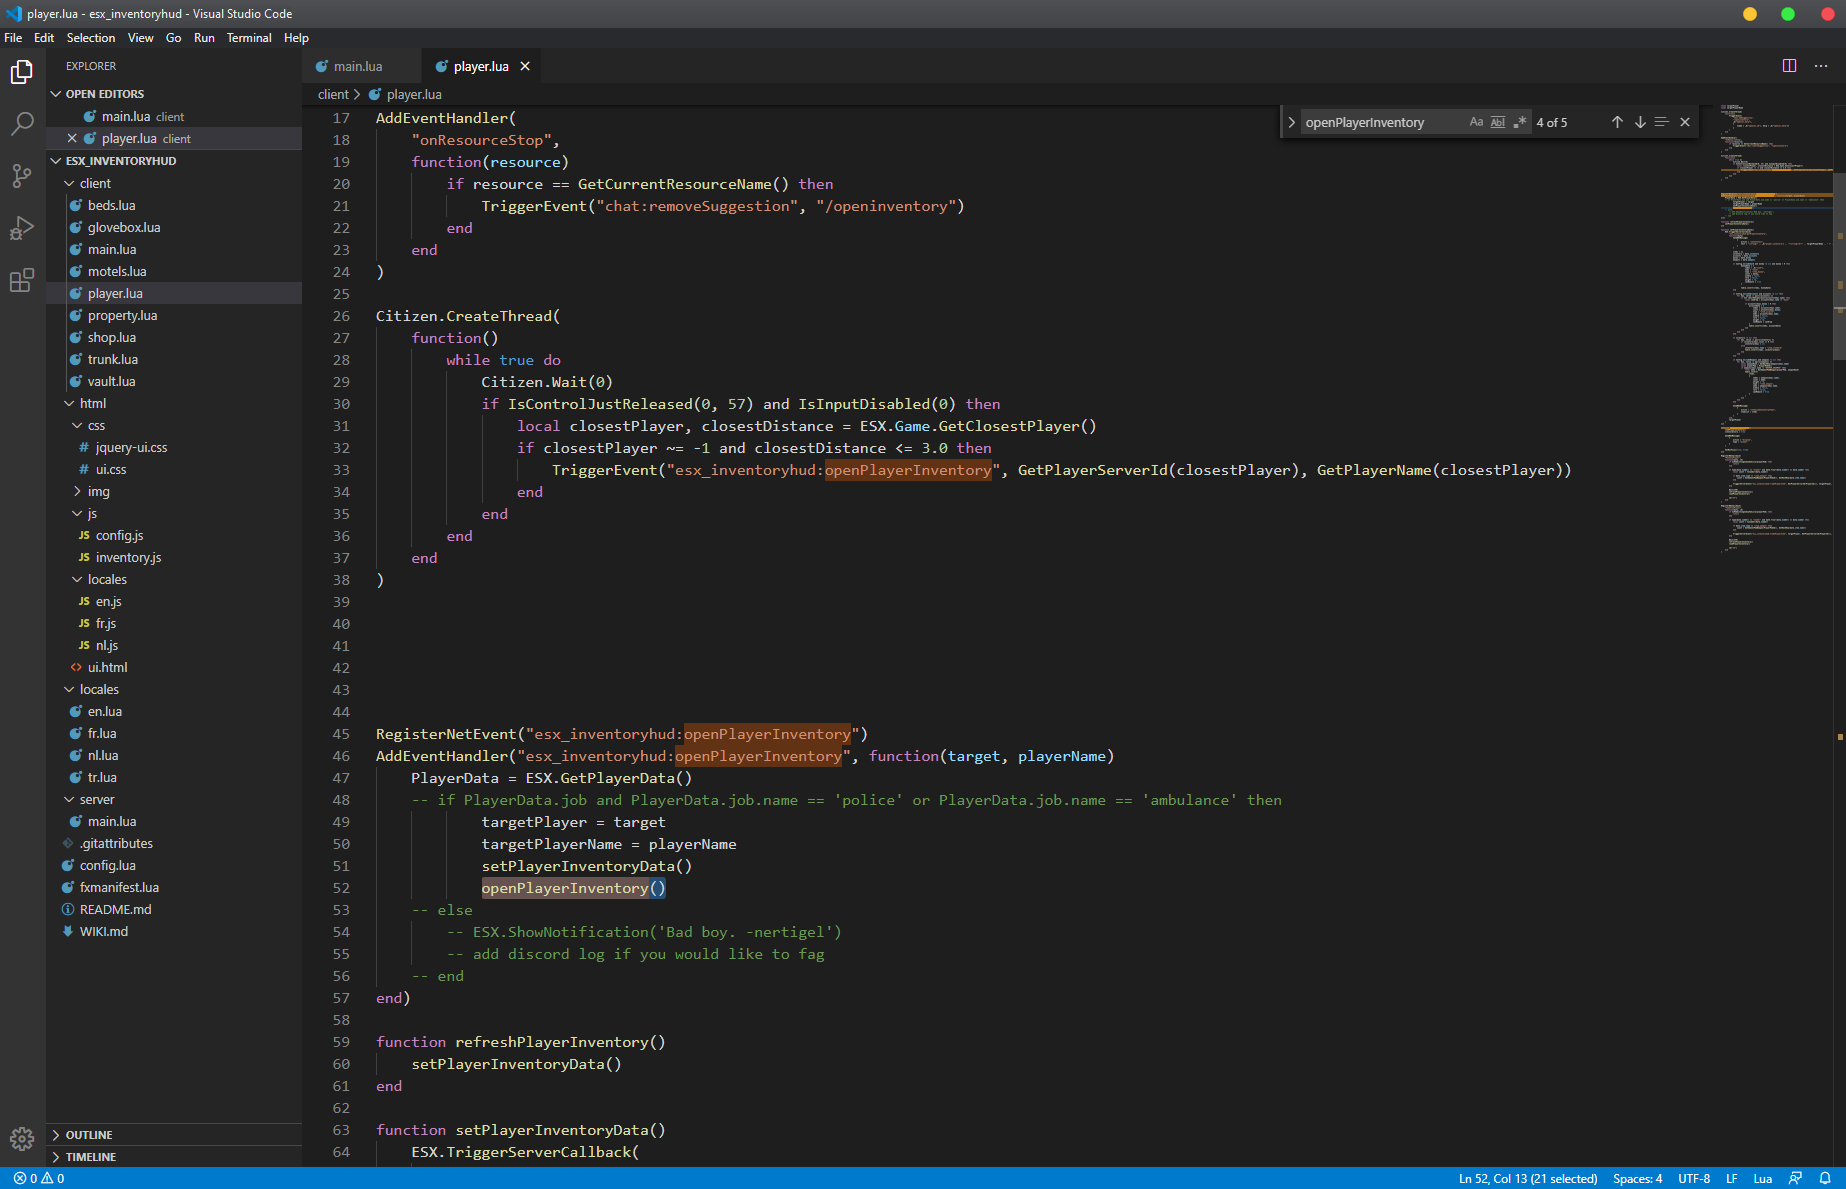Open Settings via the gear icon
1846x1189 pixels.
pyautogui.click(x=21, y=1139)
